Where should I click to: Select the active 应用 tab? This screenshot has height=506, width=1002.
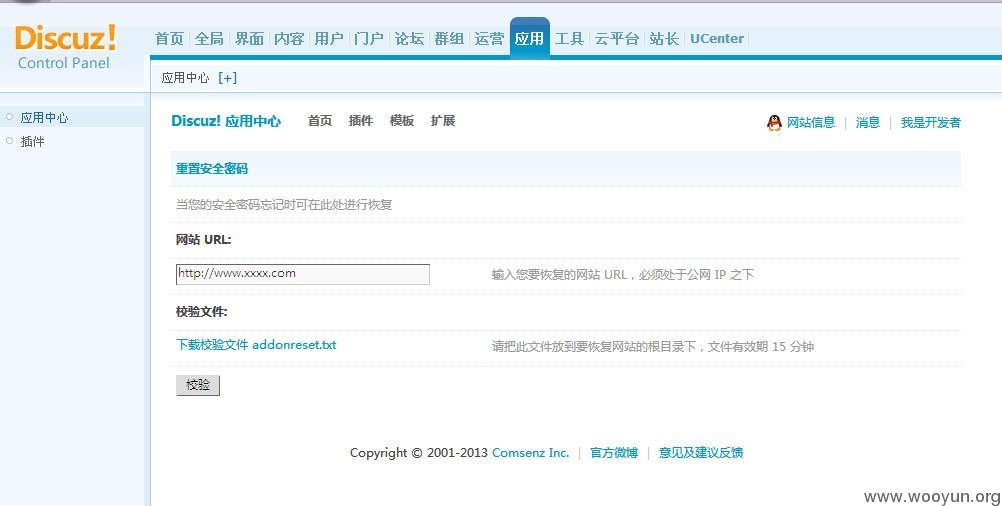pos(530,38)
